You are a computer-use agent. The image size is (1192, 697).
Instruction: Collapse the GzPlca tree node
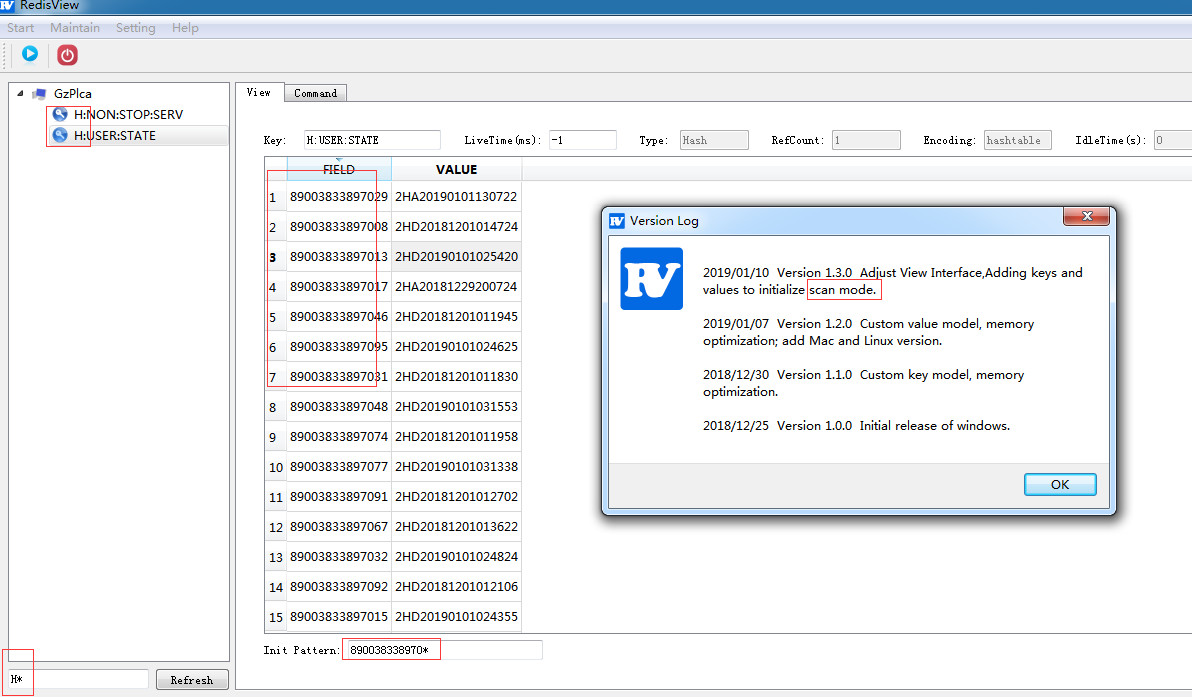click(x=21, y=93)
